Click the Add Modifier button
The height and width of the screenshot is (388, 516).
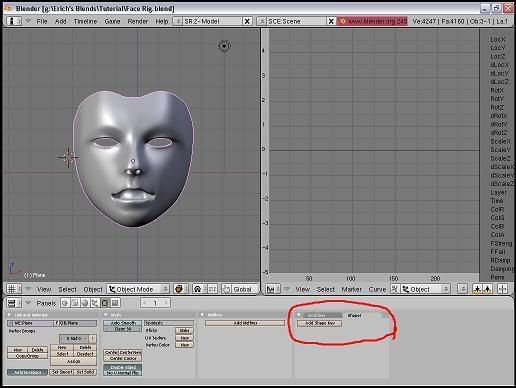point(245,323)
